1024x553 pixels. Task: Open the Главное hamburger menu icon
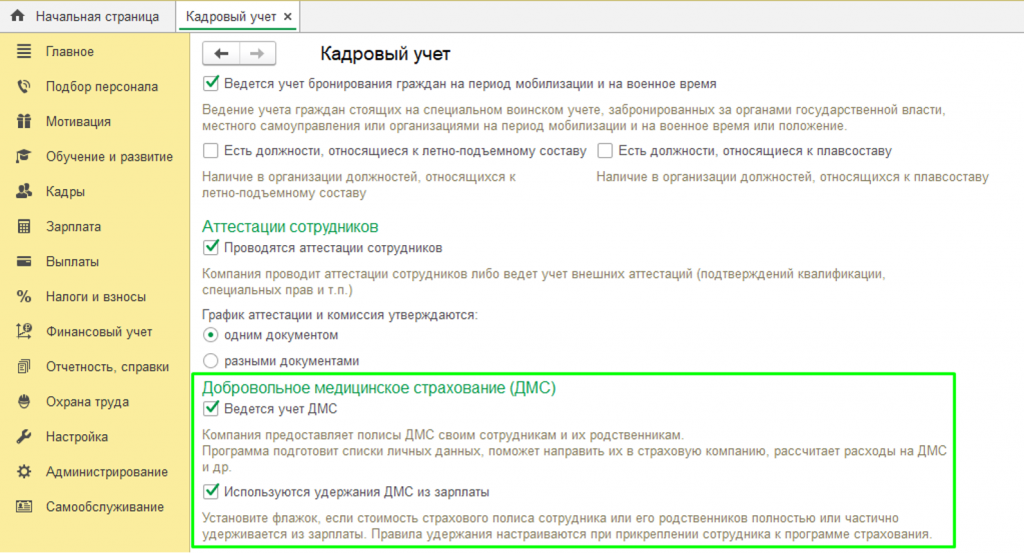click(x=24, y=51)
